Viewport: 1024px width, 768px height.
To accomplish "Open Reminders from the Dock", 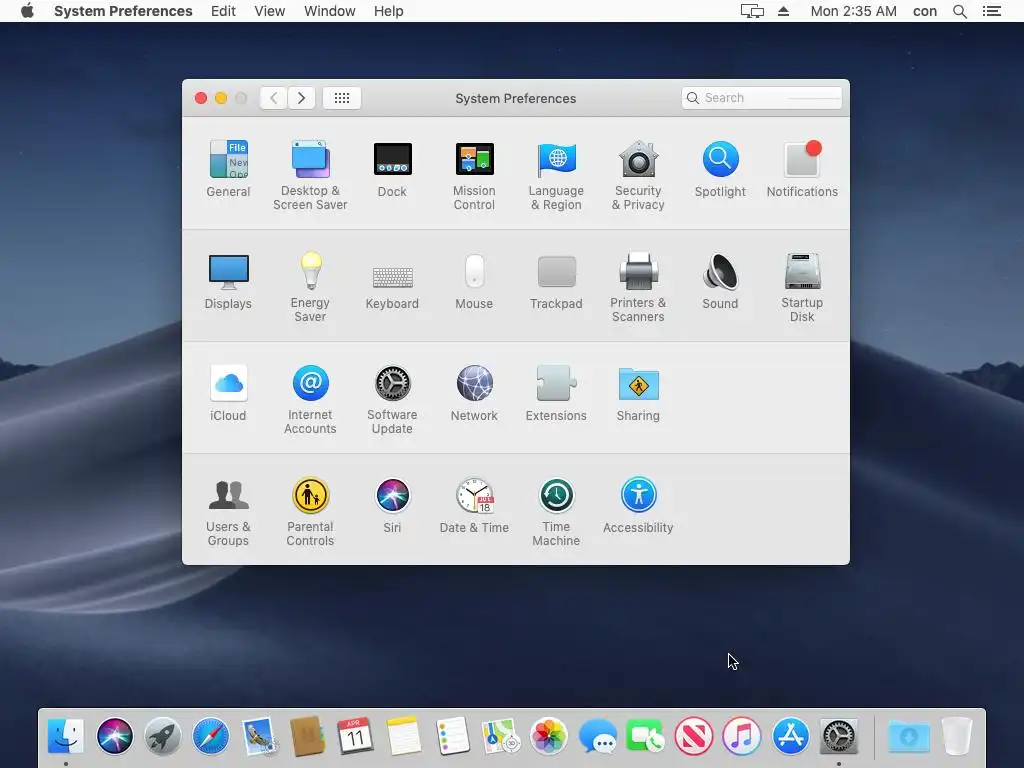I will [x=452, y=736].
